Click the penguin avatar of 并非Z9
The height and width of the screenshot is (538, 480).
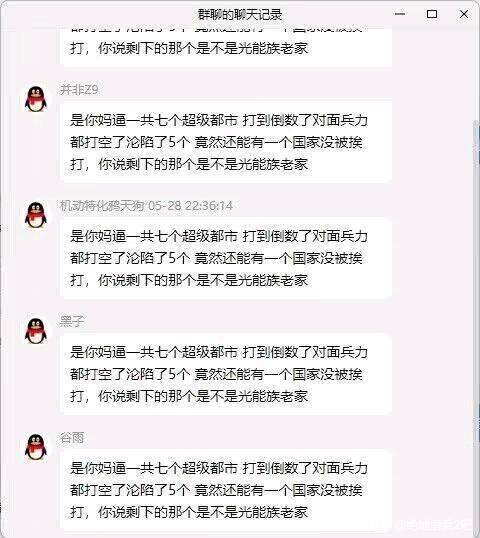point(36,99)
